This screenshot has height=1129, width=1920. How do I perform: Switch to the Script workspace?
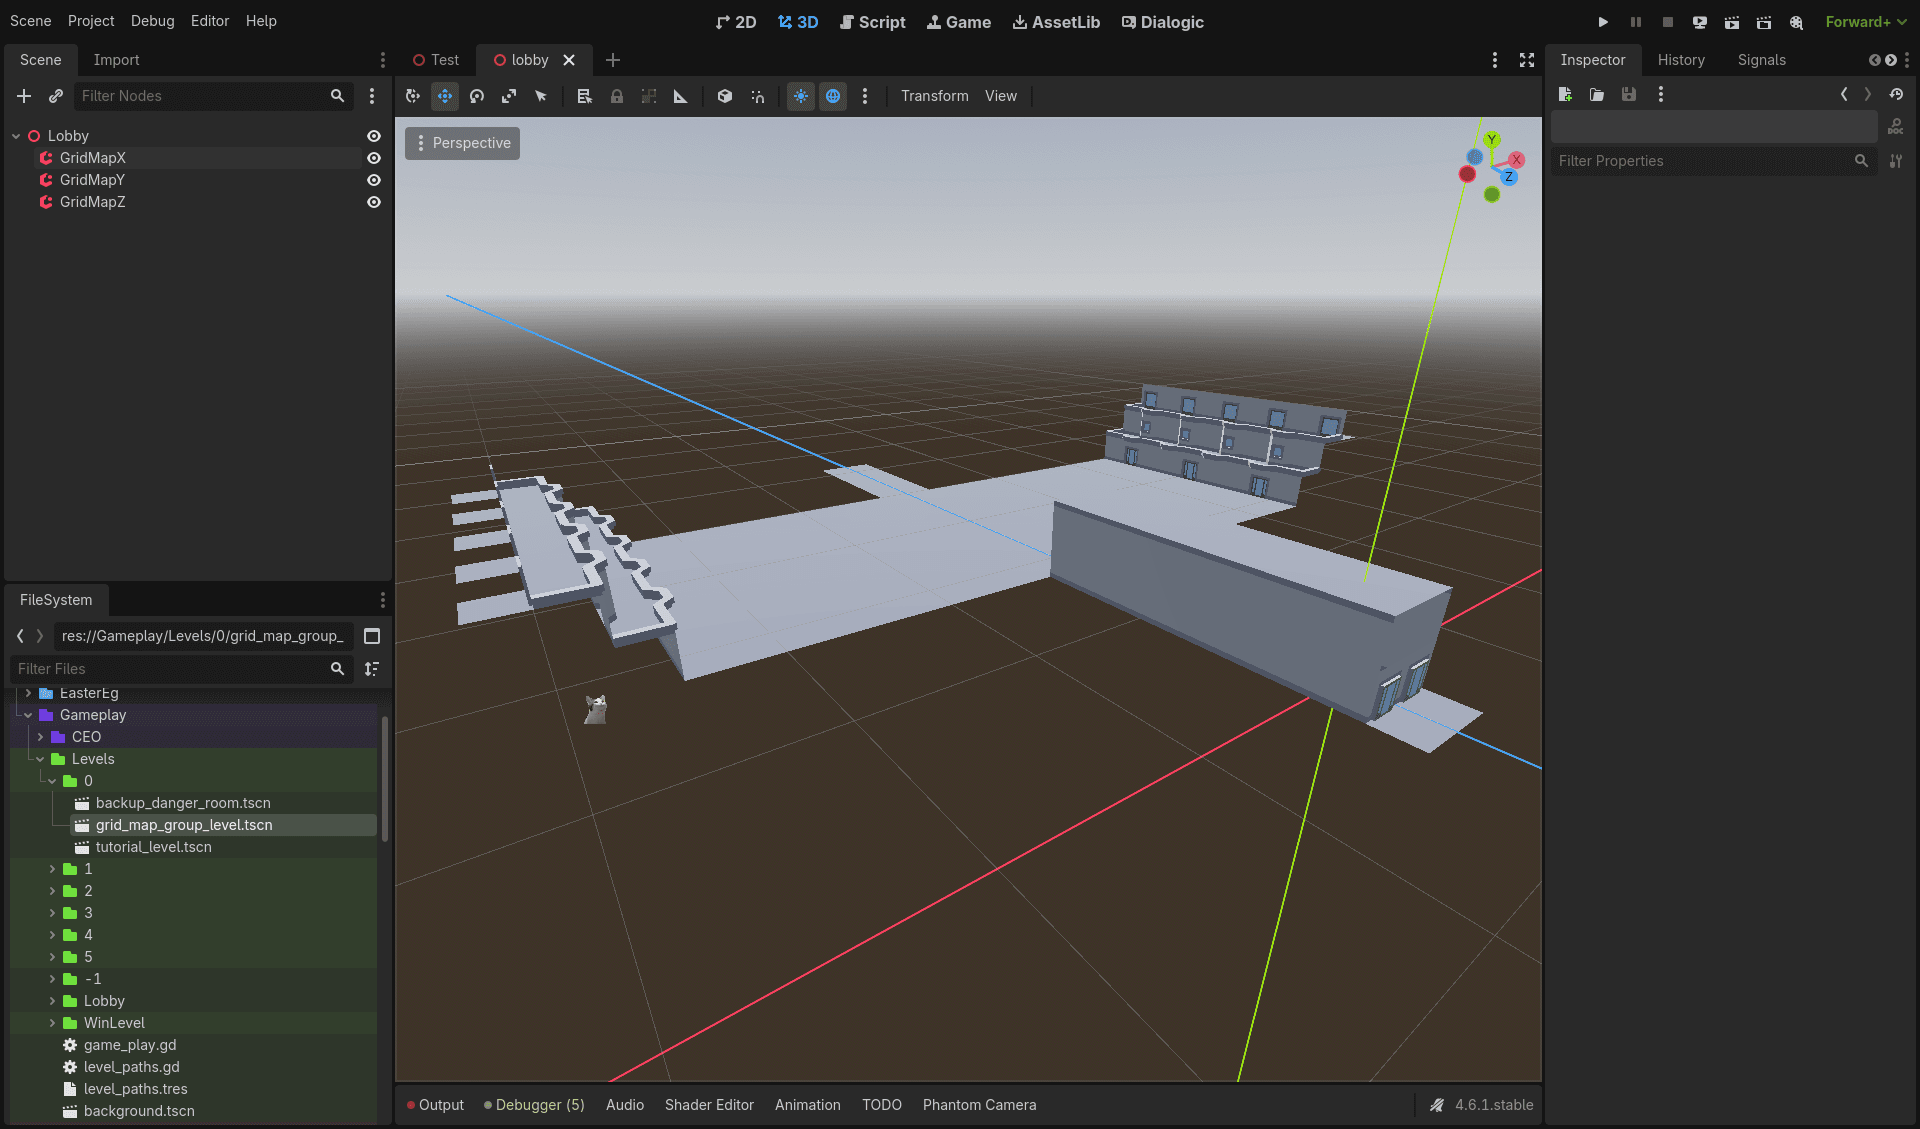(872, 22)
